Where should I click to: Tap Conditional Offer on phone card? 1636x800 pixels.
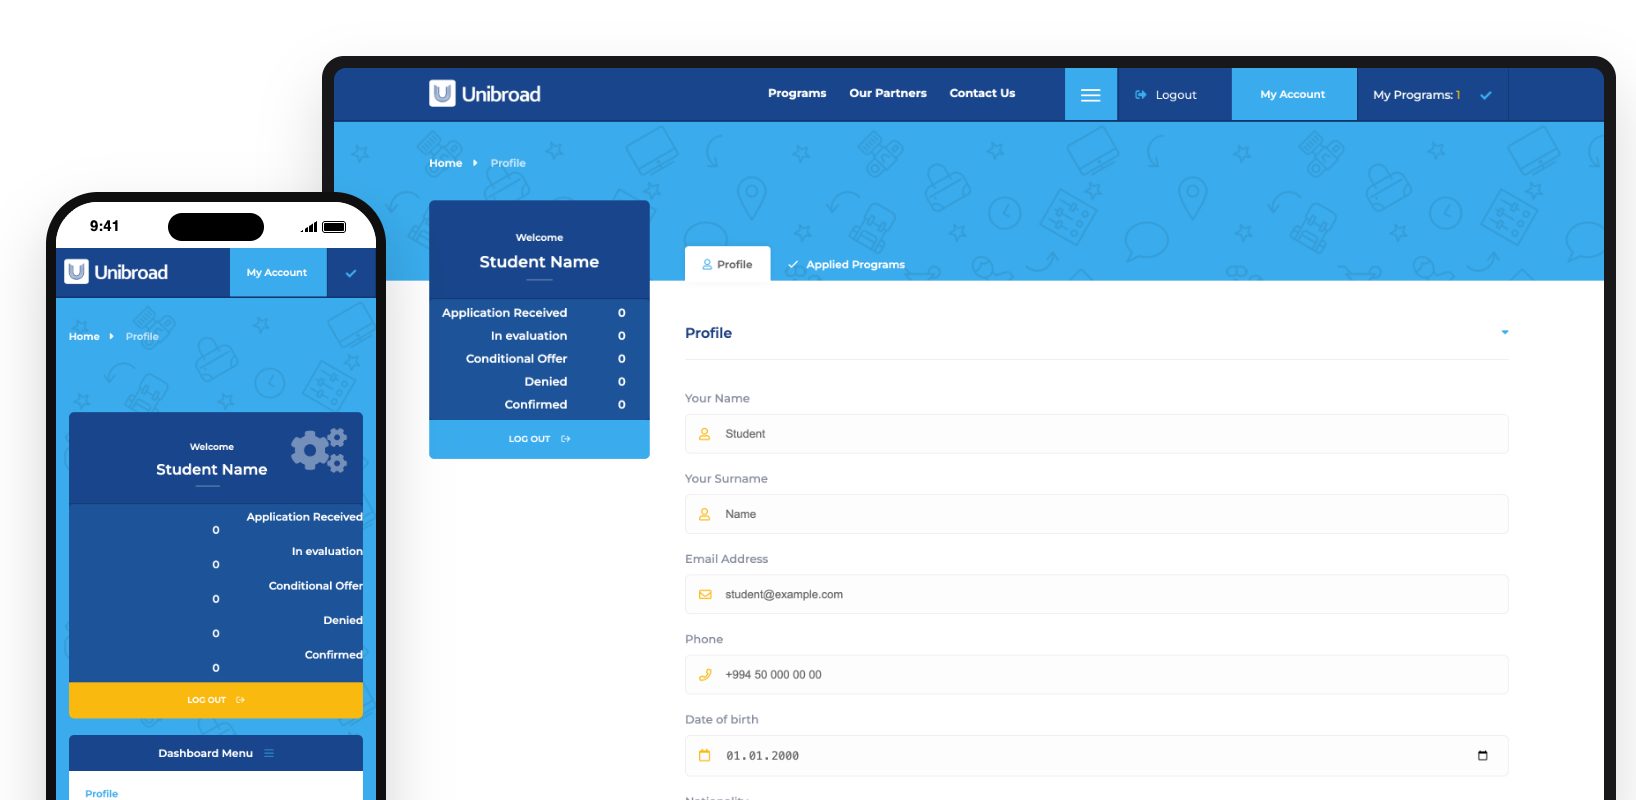(315, 586)
